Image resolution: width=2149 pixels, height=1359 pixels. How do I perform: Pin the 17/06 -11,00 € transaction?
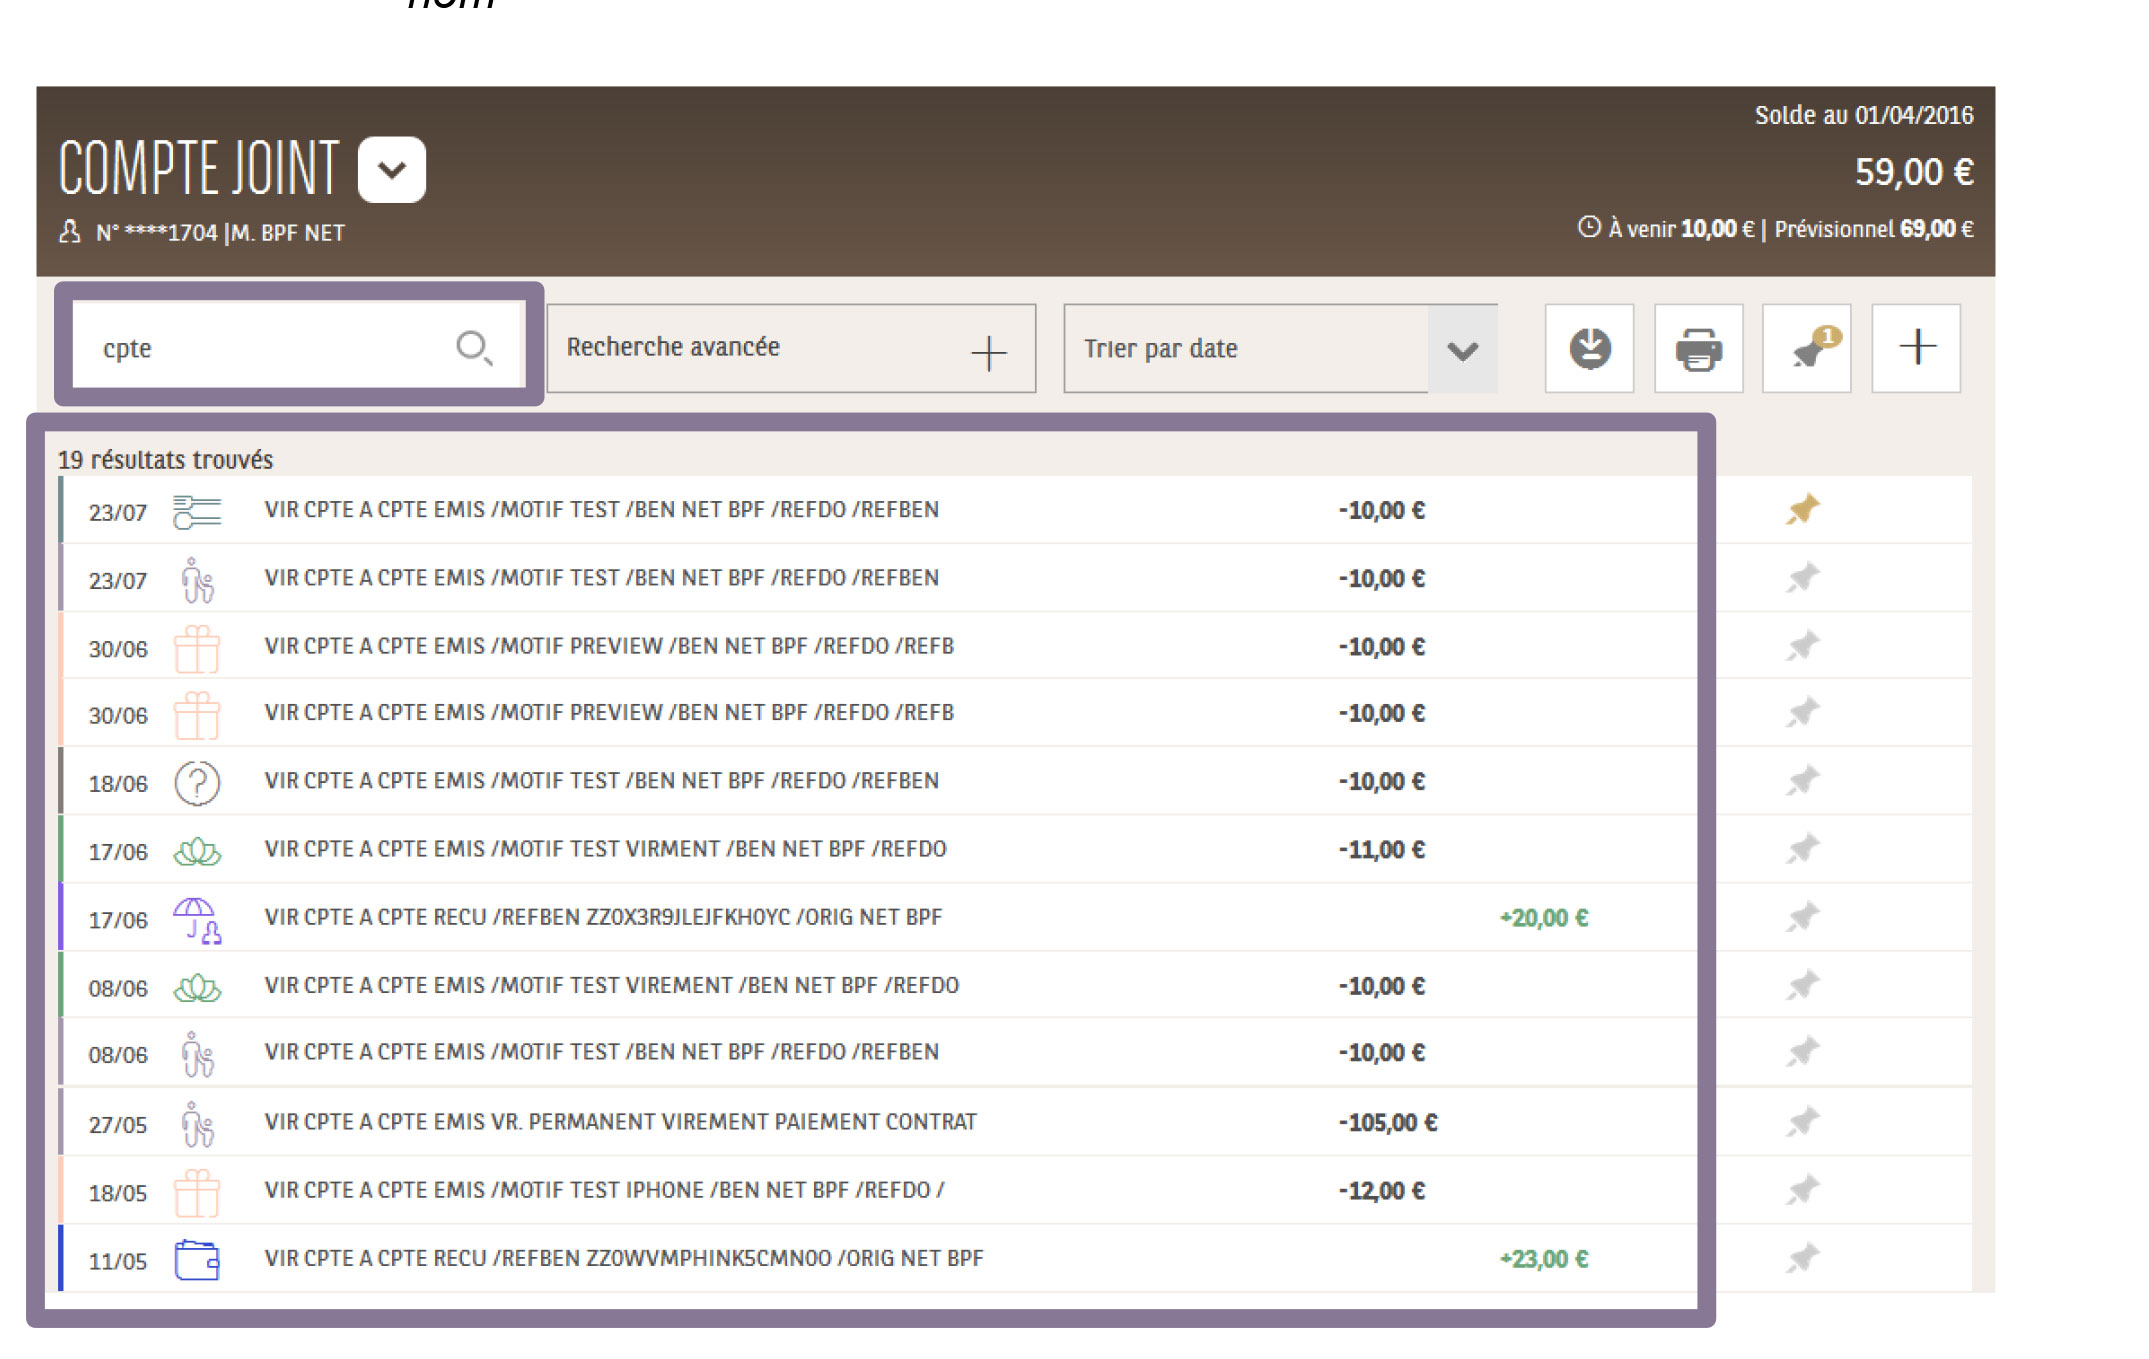1802,849
